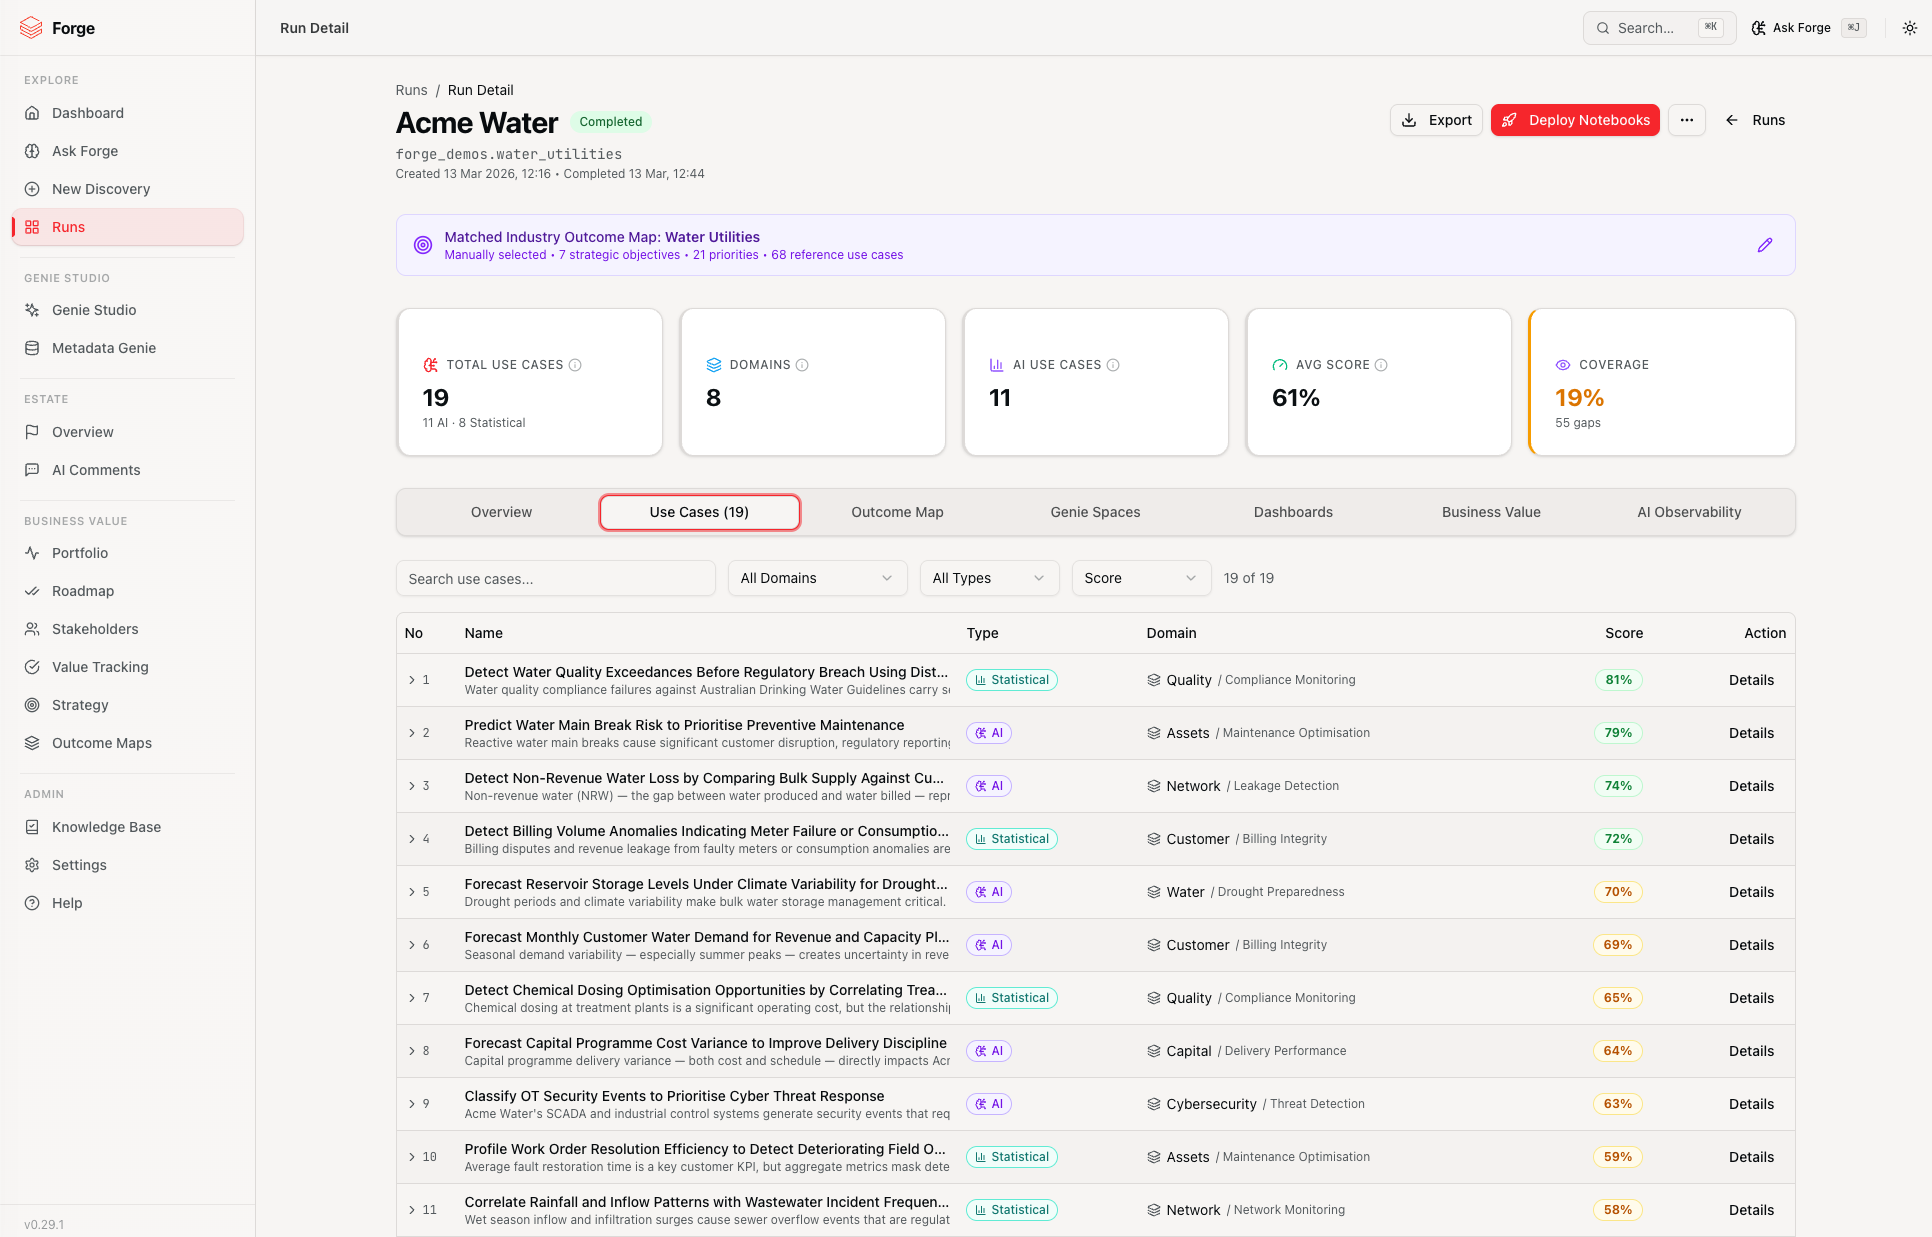
Task: Open the Knowledge Base
Action: 128,827
